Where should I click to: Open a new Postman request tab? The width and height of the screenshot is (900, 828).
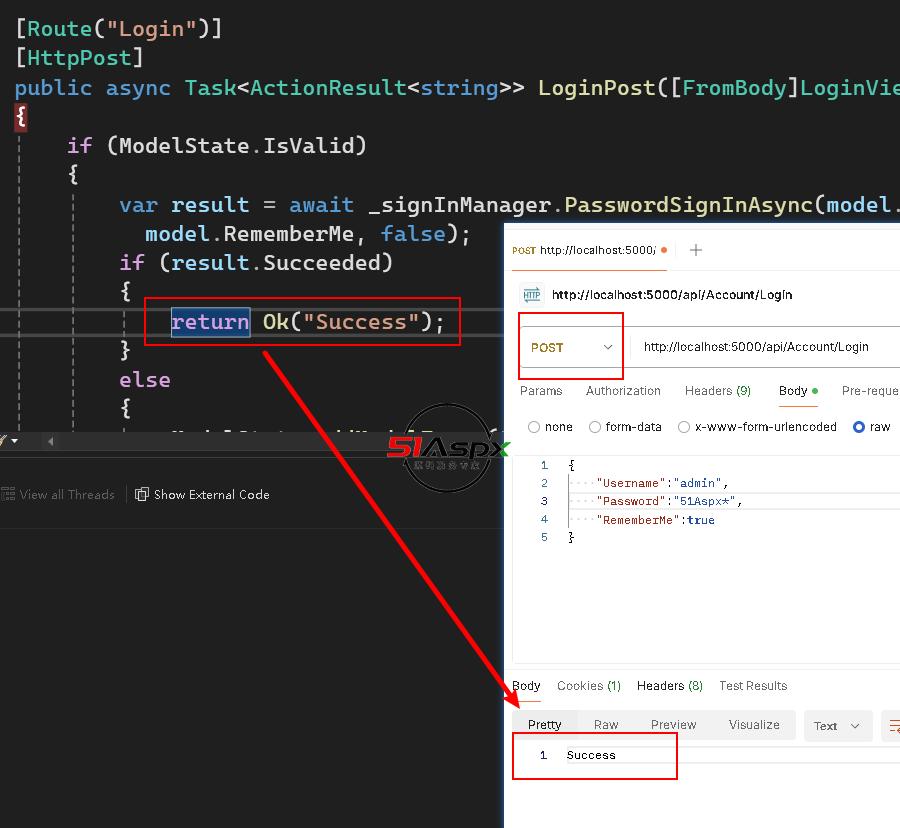click(x=695, y=250)
